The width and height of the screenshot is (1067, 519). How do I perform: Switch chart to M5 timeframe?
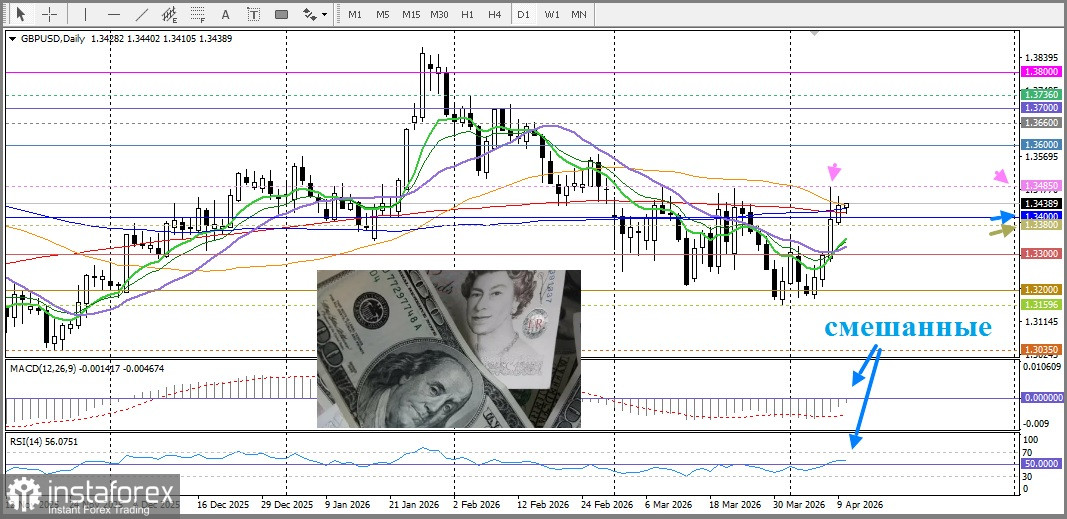click(x=382, y=14)
